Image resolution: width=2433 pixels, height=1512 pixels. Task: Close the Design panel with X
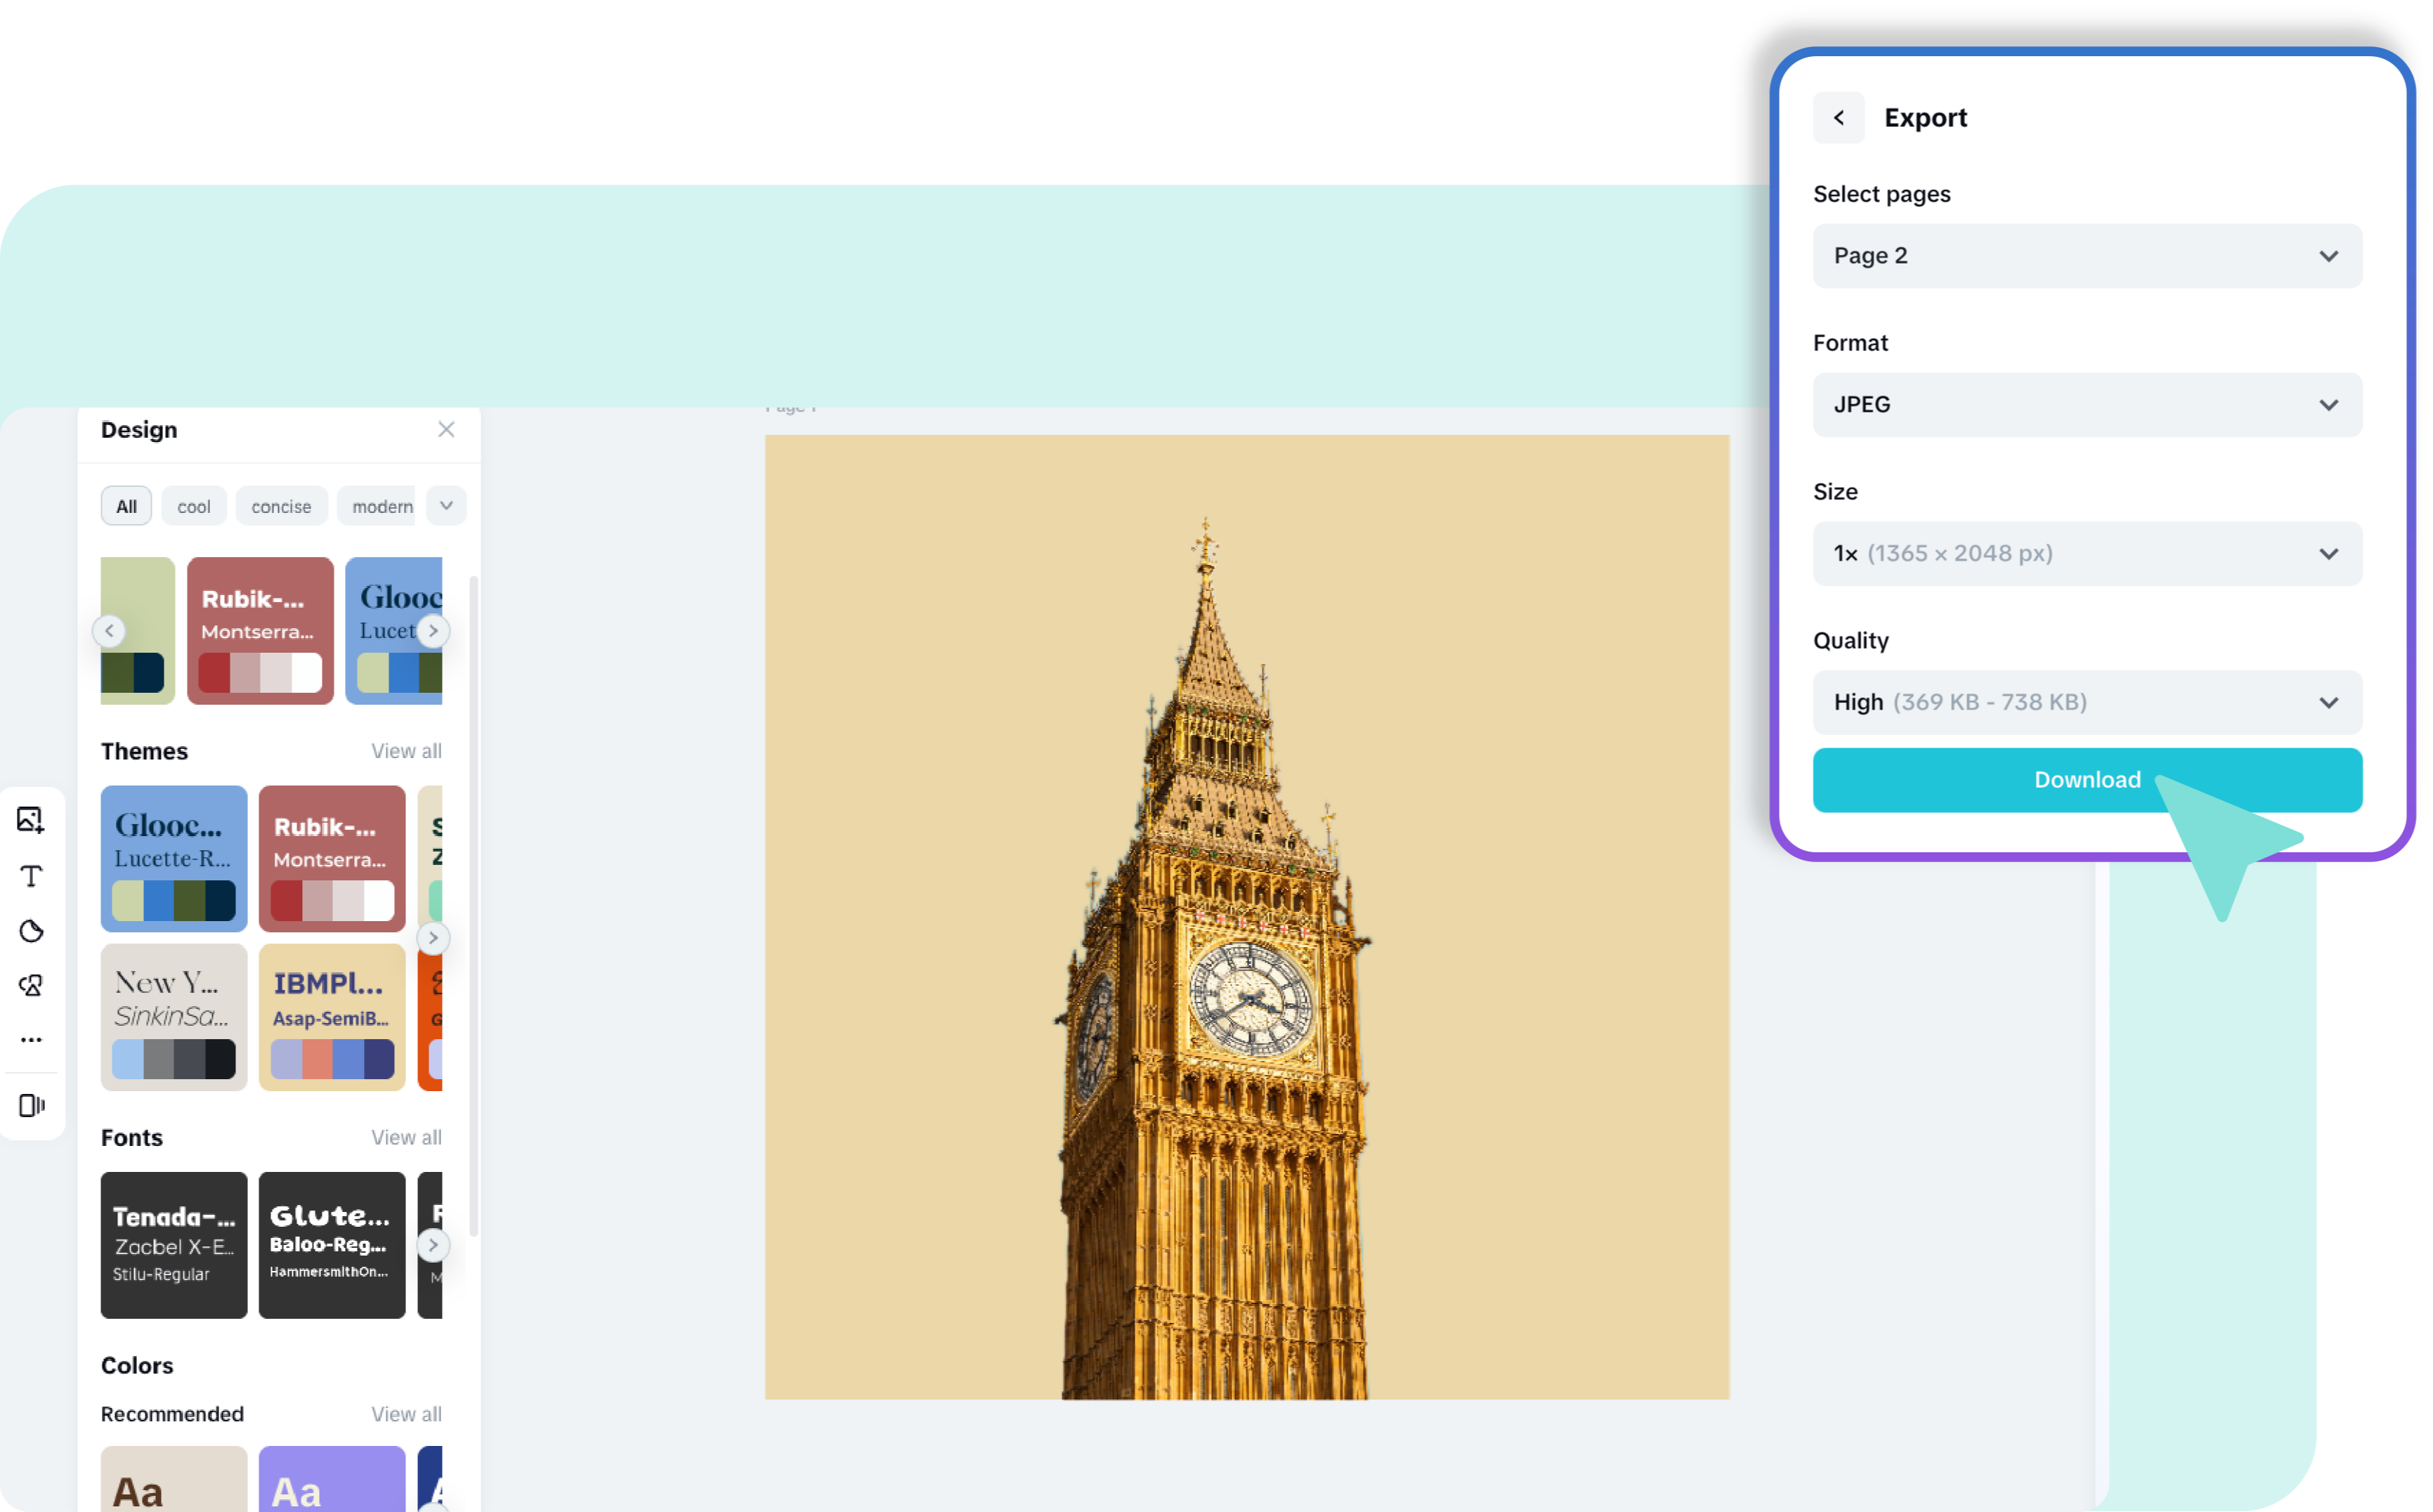point(446,430)
